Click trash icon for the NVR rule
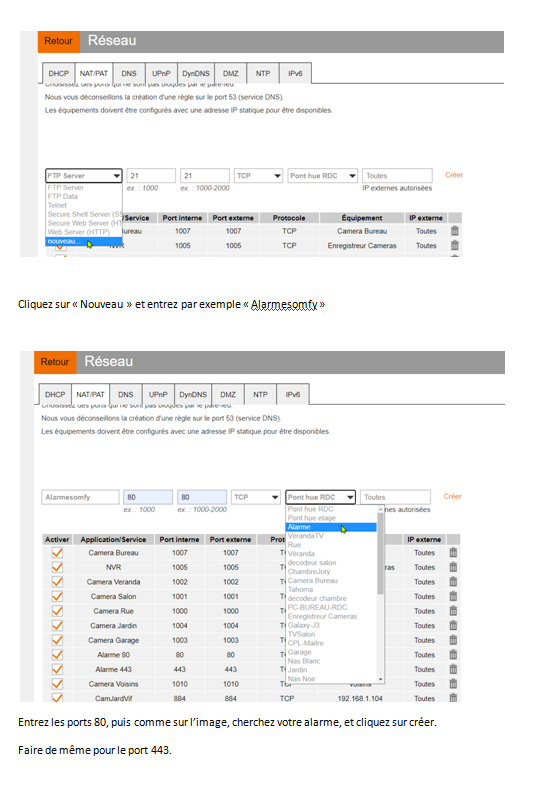This screenshot has height=790, width=543. pos(453,567)
